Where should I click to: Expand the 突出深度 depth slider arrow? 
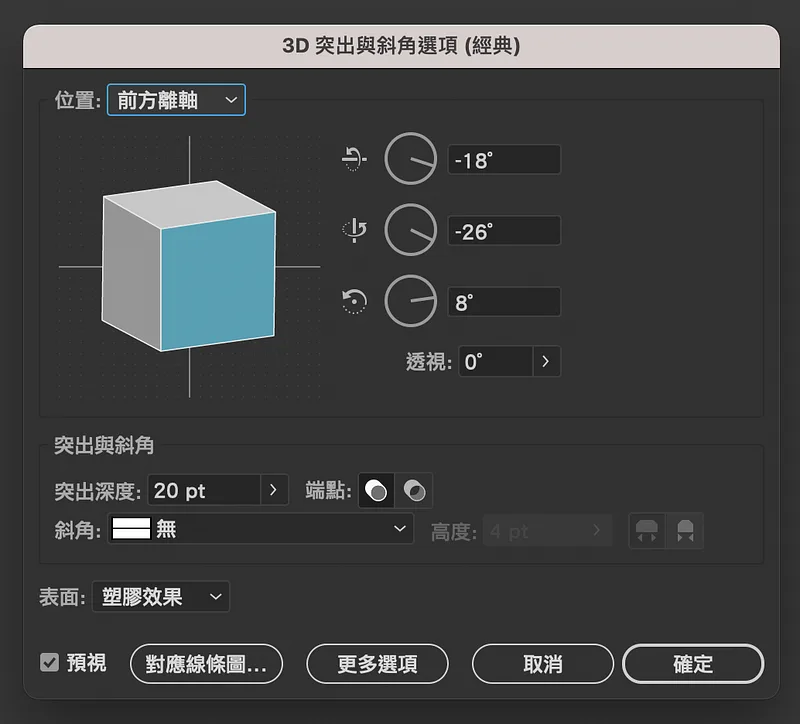[x=274, y=490]
